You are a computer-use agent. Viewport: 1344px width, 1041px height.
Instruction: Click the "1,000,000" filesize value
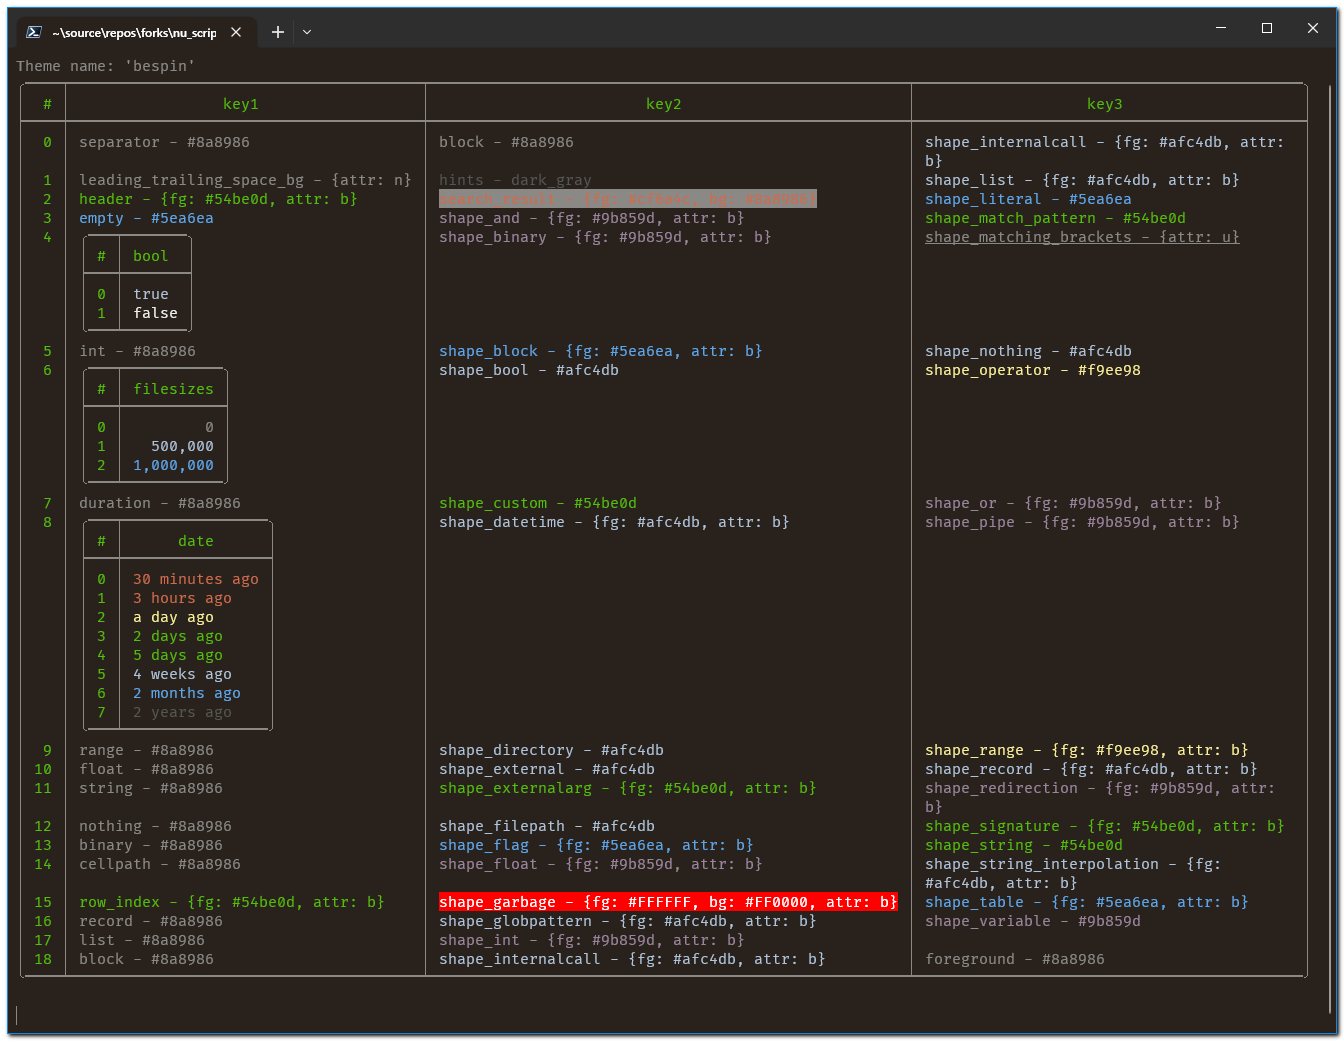coord(174,465)
